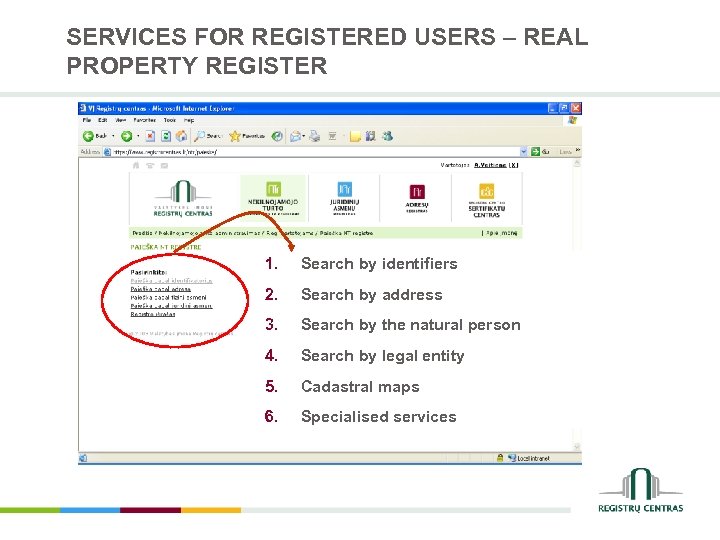Image resolution: width=720 pixels, height=540 pixels.
Task: Open the Juridinių Asmenų register tab
Action: click(x=344, y=198)
